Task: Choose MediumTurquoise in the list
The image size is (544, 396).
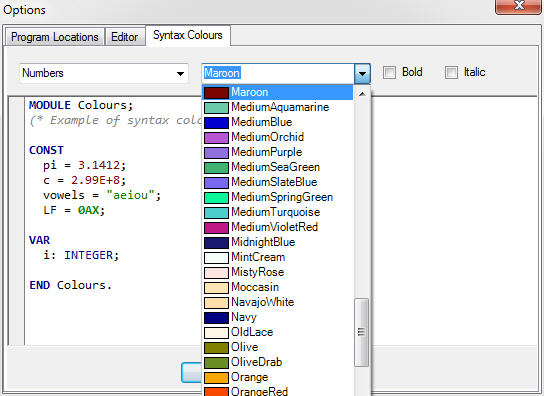Action: click(x=278, y=212)
